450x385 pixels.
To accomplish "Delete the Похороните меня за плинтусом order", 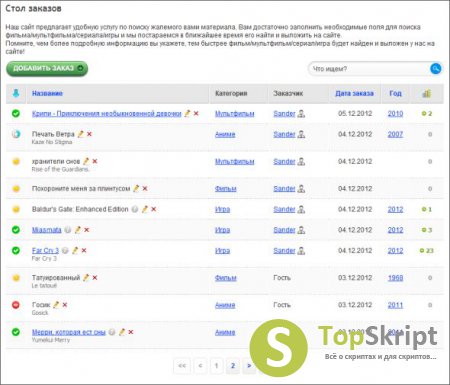I will point(145,189).
